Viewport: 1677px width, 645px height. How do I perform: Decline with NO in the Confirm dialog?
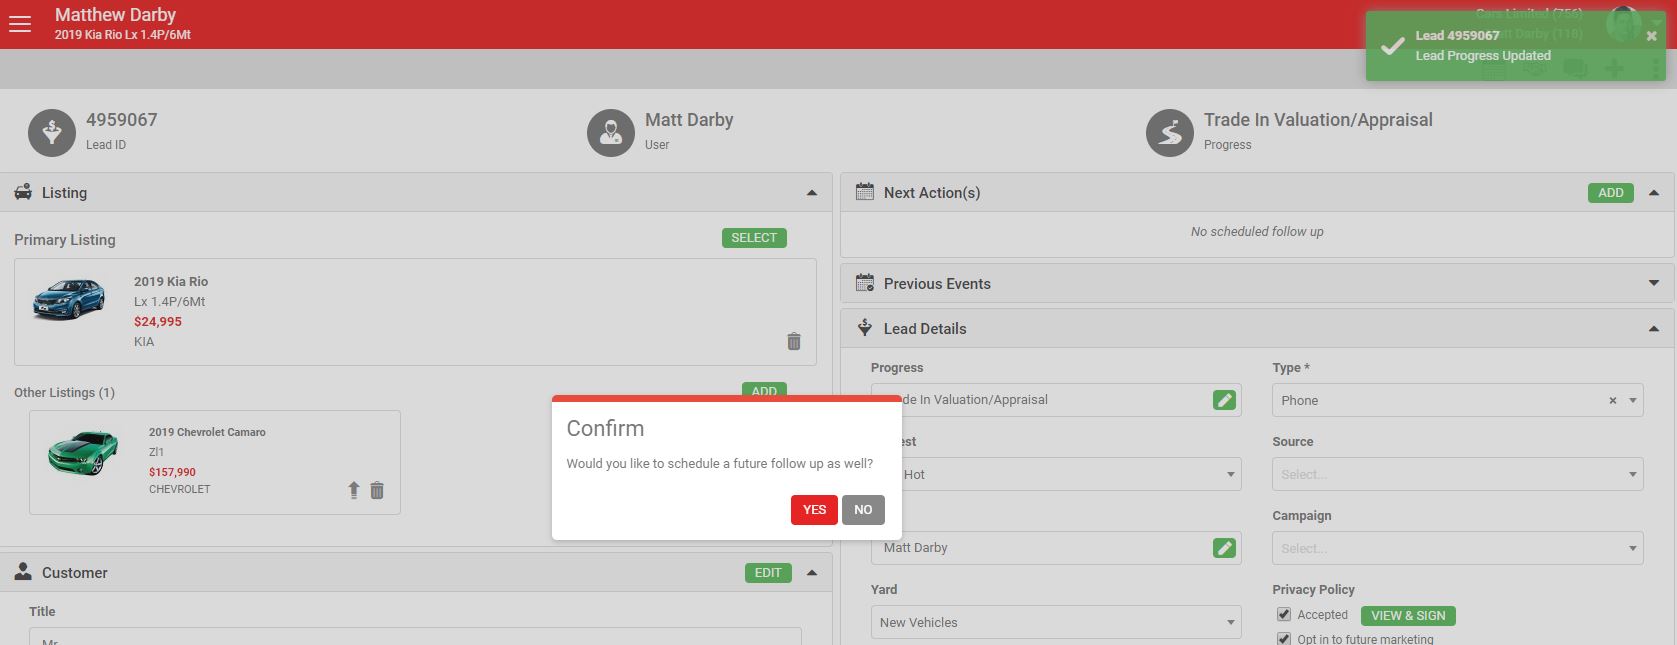863,510
